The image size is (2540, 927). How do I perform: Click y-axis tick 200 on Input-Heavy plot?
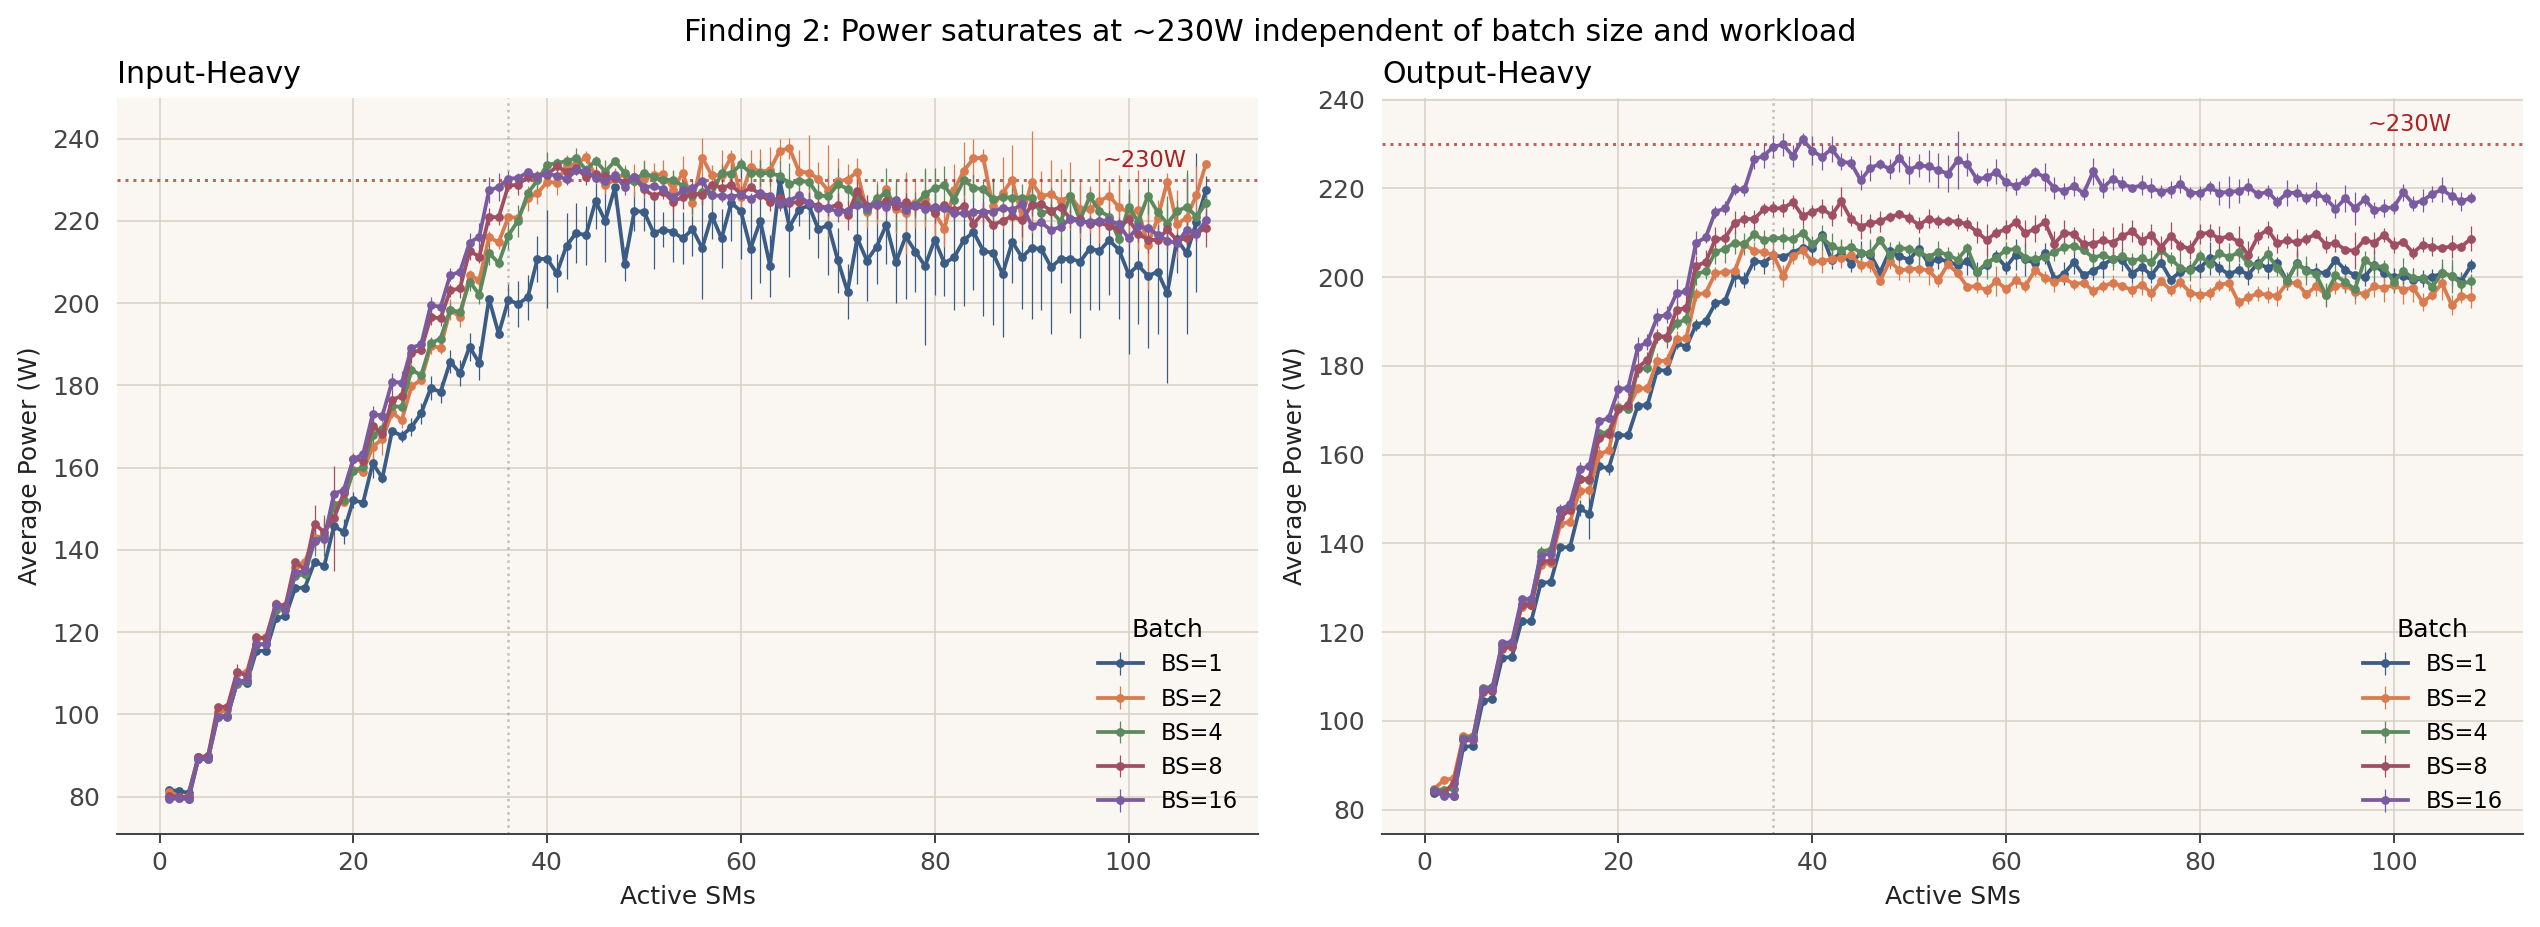click(x=77, y=304)
